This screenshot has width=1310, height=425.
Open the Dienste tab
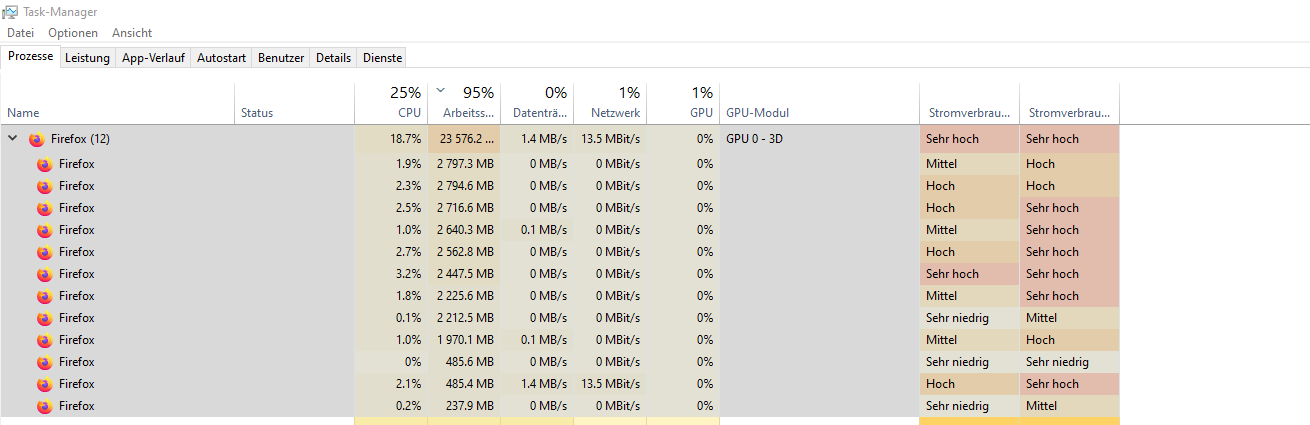click(x=382, y=58)
